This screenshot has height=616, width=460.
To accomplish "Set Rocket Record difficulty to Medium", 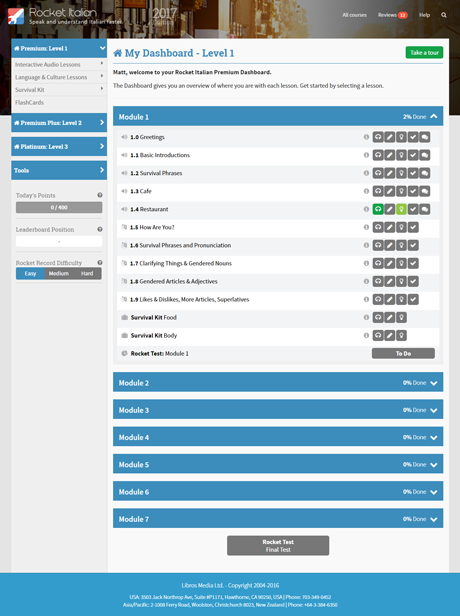I will pos(59,273).
